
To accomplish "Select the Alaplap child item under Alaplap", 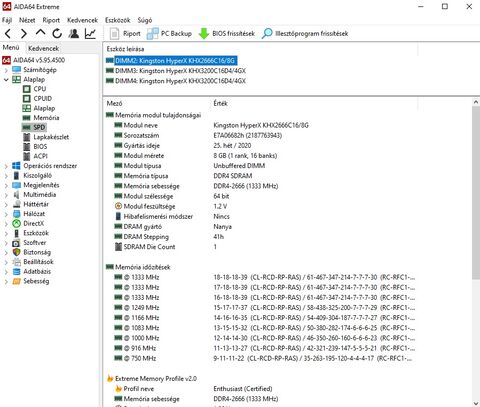I will click(44, 108).
